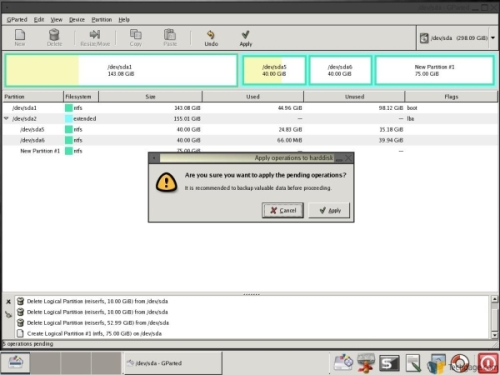Screen dimensions: 500x375
Task: Click the lifebuoy help icon in the taskbar
Action: [x=459, y=363]
